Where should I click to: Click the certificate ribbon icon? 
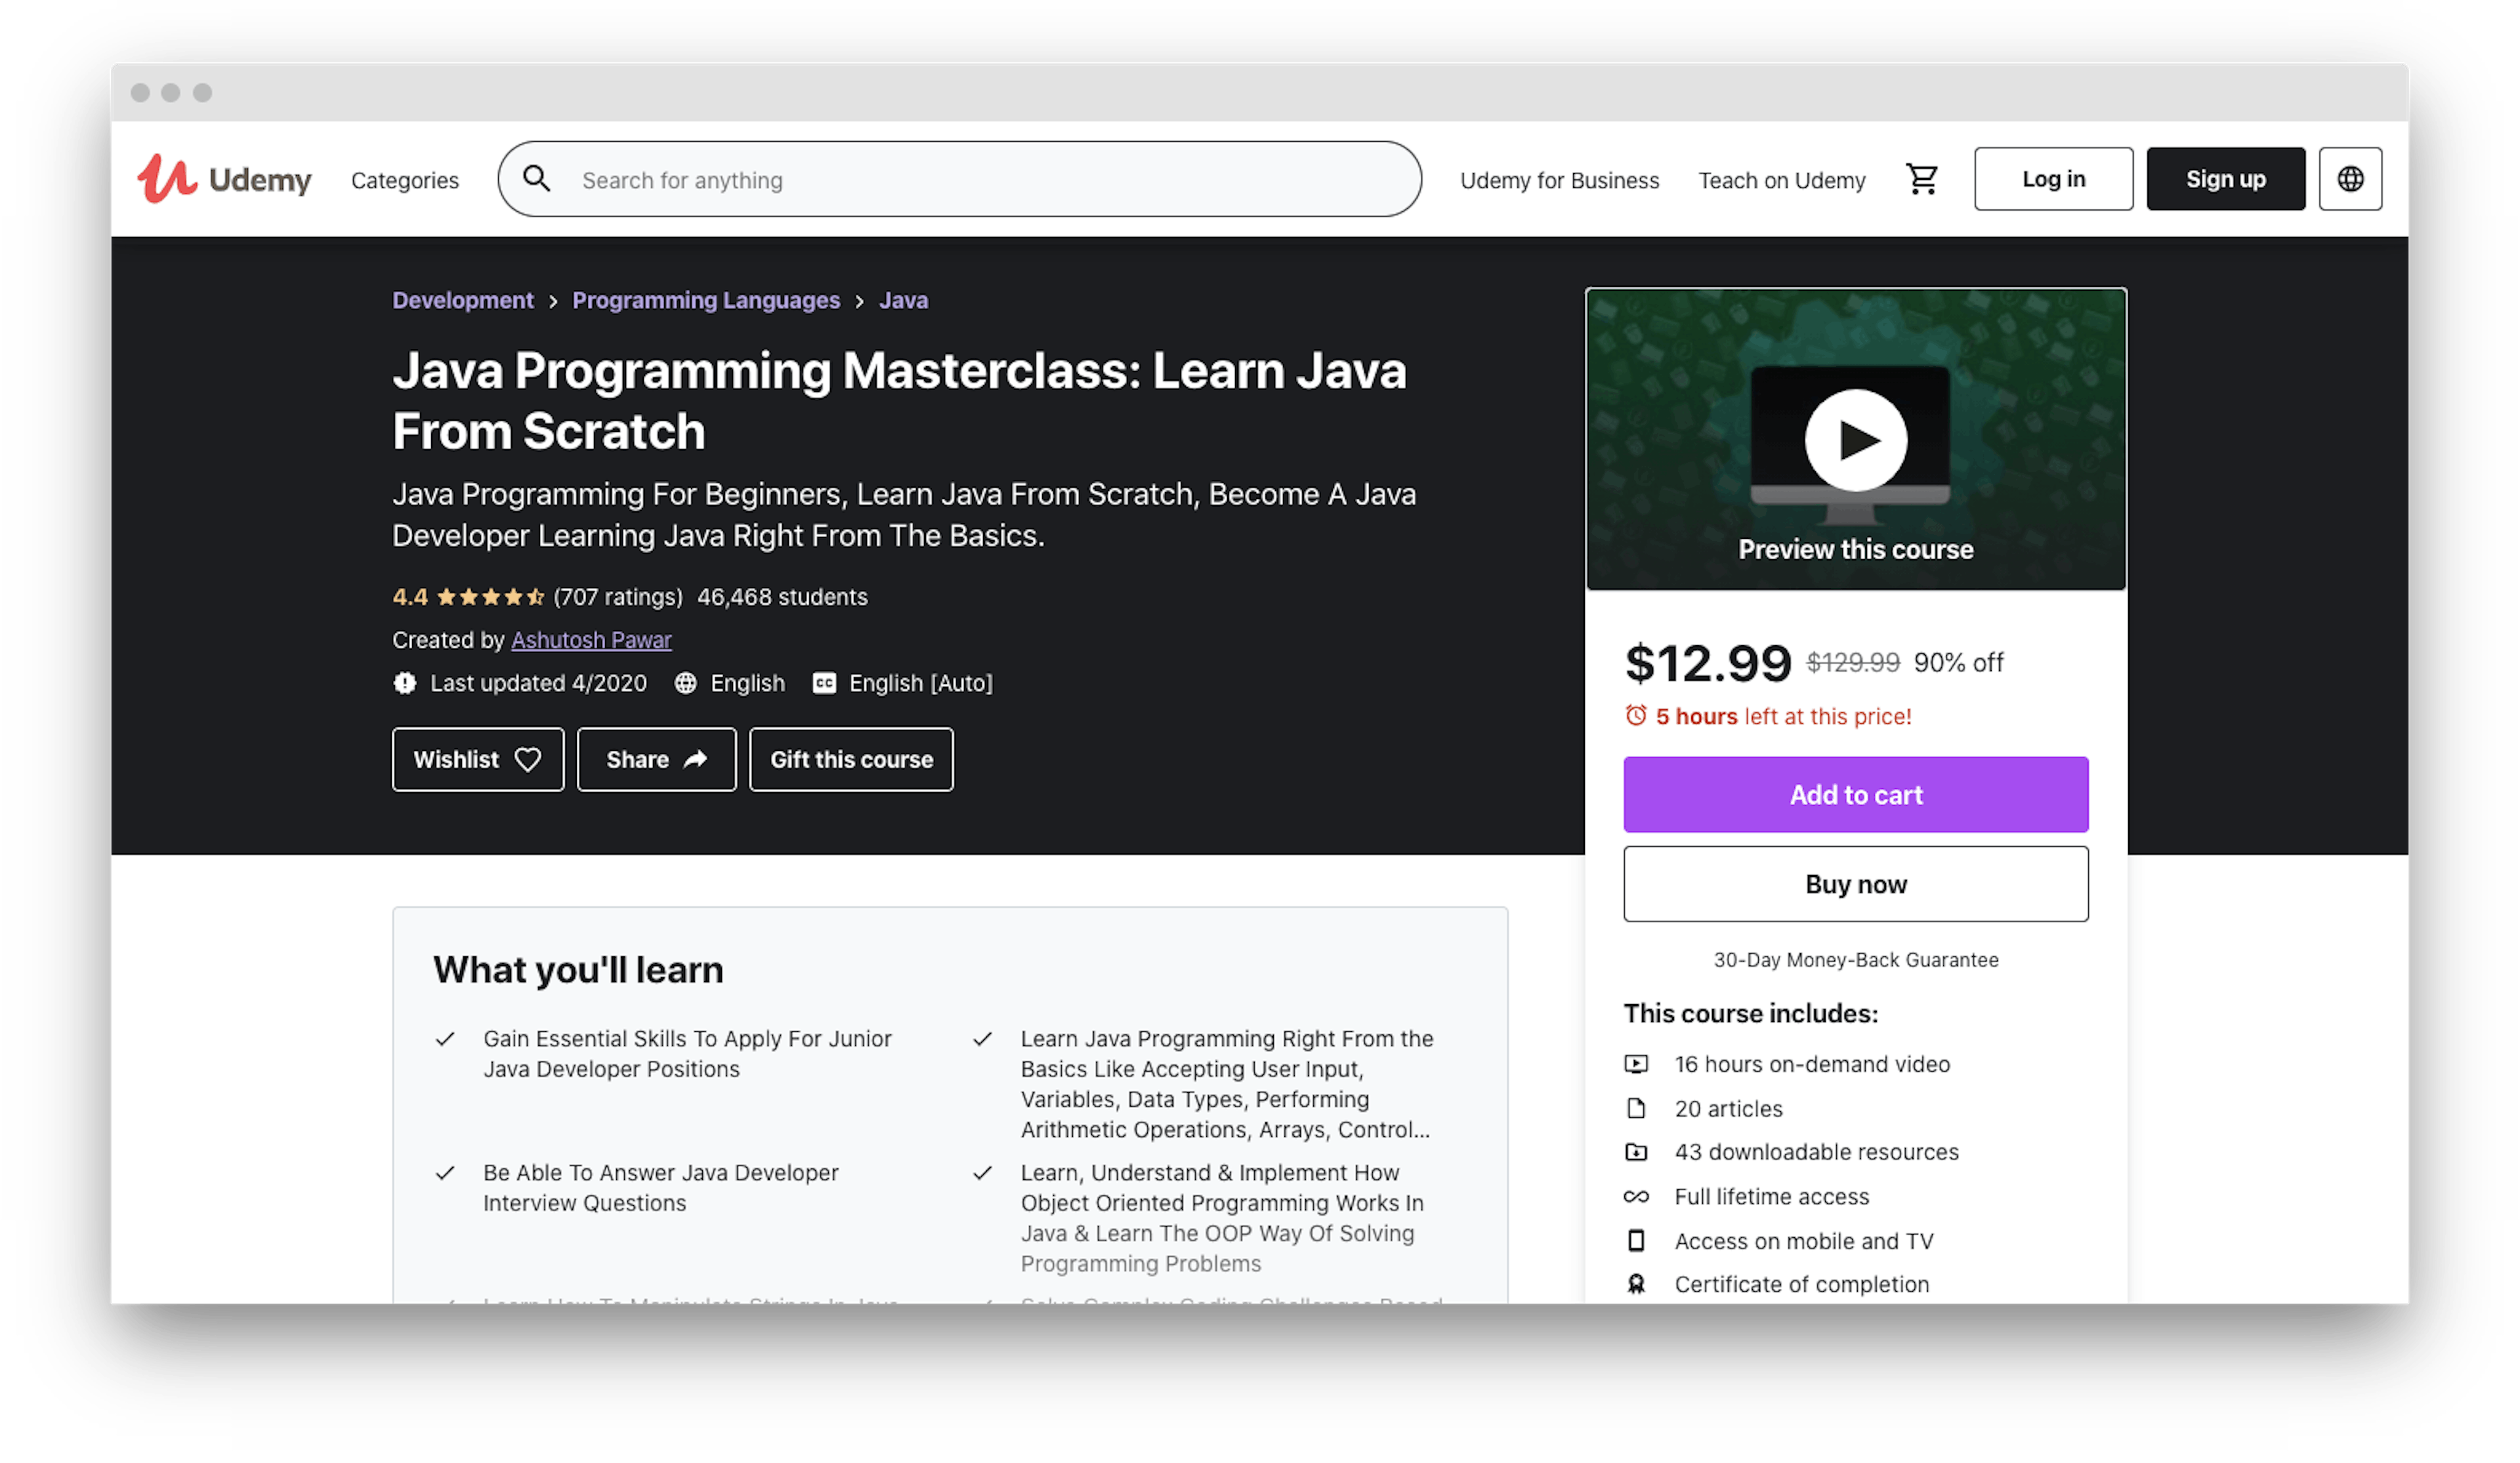pos(1635,1284)
